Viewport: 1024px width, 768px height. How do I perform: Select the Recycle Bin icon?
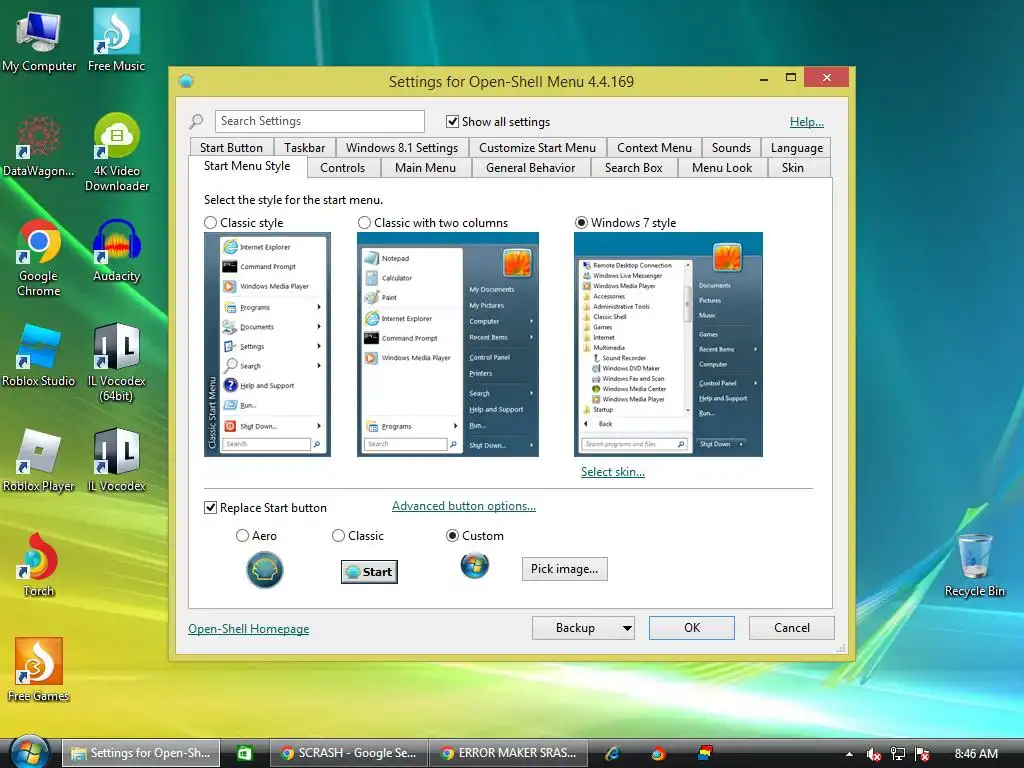click(x=974, y=566)
